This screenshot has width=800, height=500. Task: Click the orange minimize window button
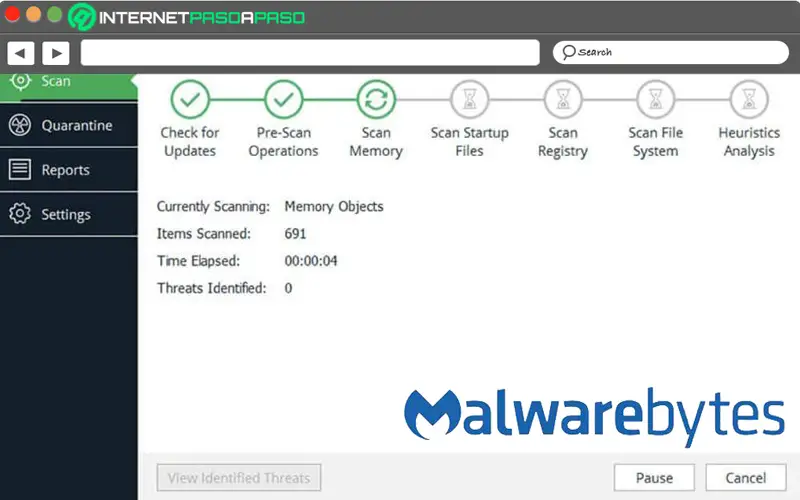coord(34,14)
